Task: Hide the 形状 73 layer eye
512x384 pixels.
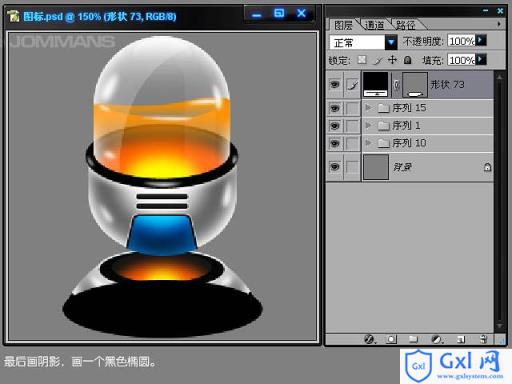Action: click(x=335, y=85)
